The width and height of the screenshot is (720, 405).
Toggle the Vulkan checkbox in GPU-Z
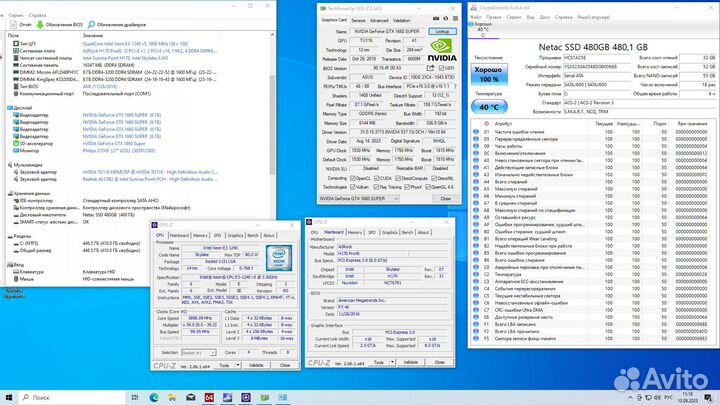[x=353, y=187]
